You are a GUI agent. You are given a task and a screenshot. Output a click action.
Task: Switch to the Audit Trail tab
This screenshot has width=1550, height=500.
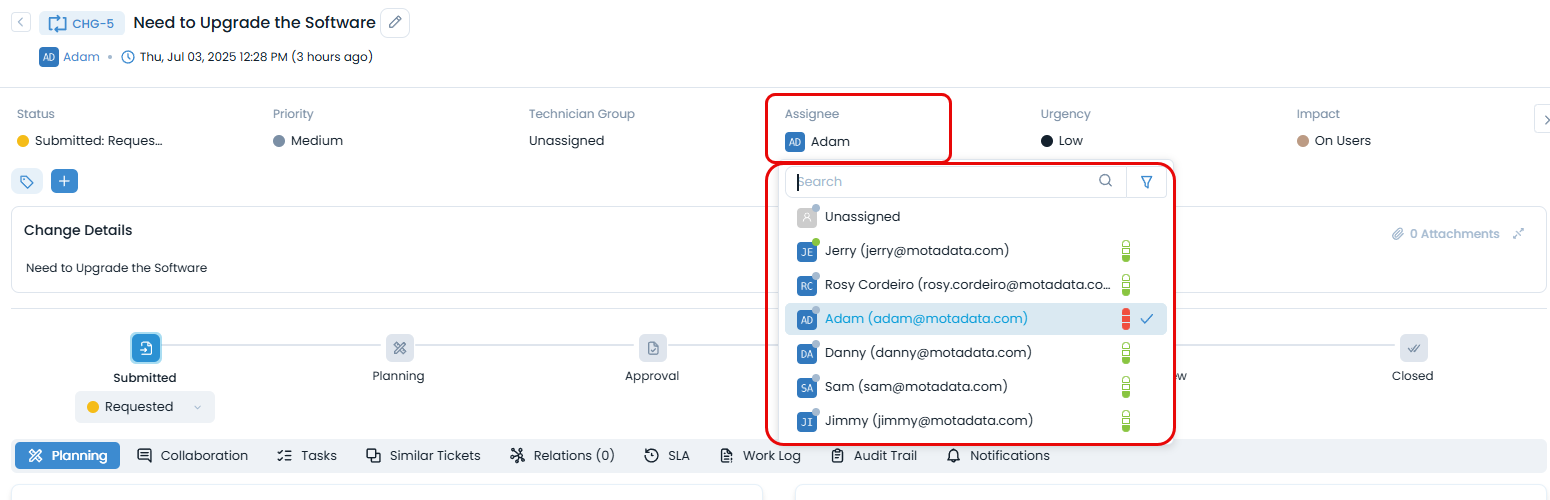pyautogui.click(x=874, y=456)
